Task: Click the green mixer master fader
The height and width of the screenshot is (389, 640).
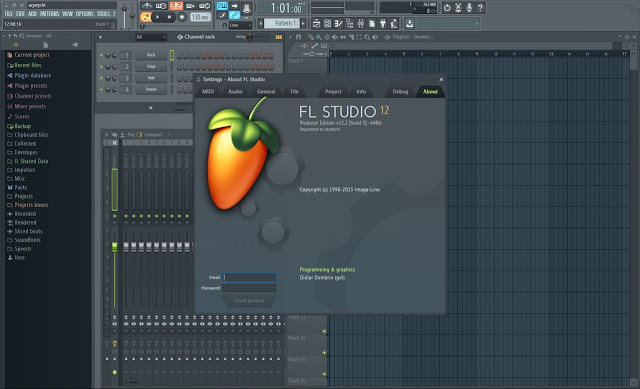Action: tap(114, 247)
